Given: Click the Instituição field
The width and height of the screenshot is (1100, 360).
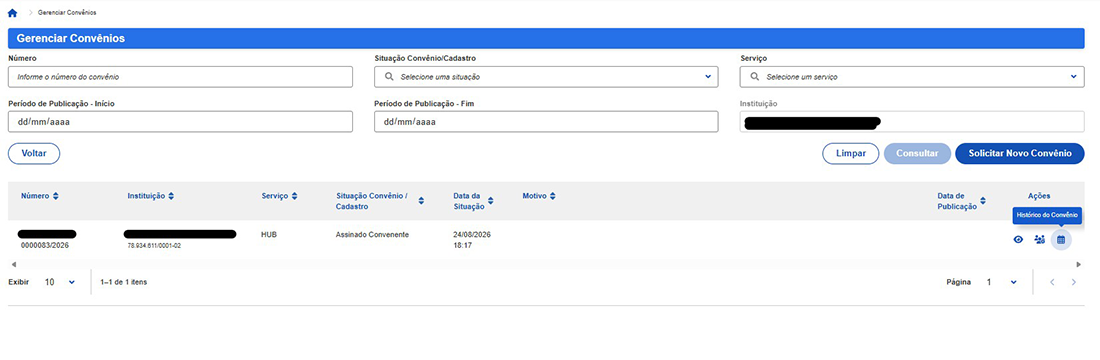Looking at the screenshot, I should [913, 121].
